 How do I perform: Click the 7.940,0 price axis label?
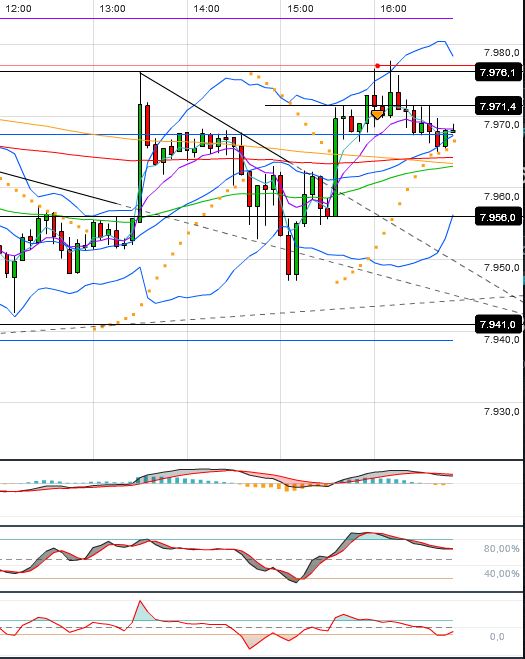coord(501,339)
